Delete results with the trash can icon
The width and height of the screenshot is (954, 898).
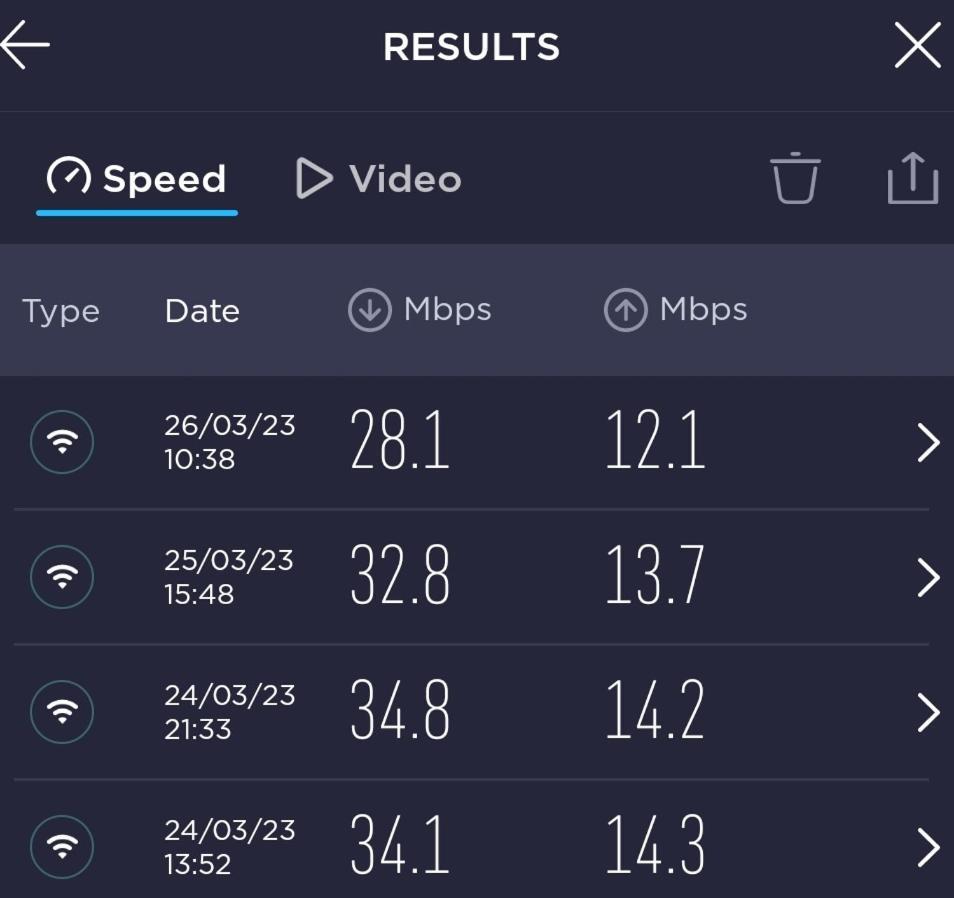795,177
